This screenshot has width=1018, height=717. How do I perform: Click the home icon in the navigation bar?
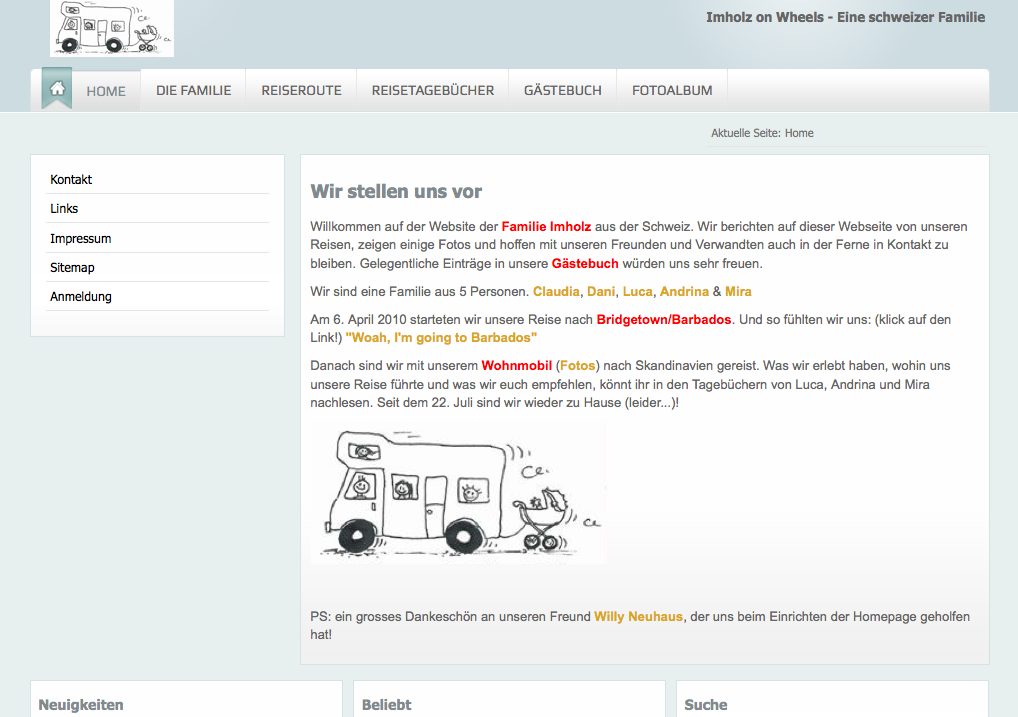point(56,88)
